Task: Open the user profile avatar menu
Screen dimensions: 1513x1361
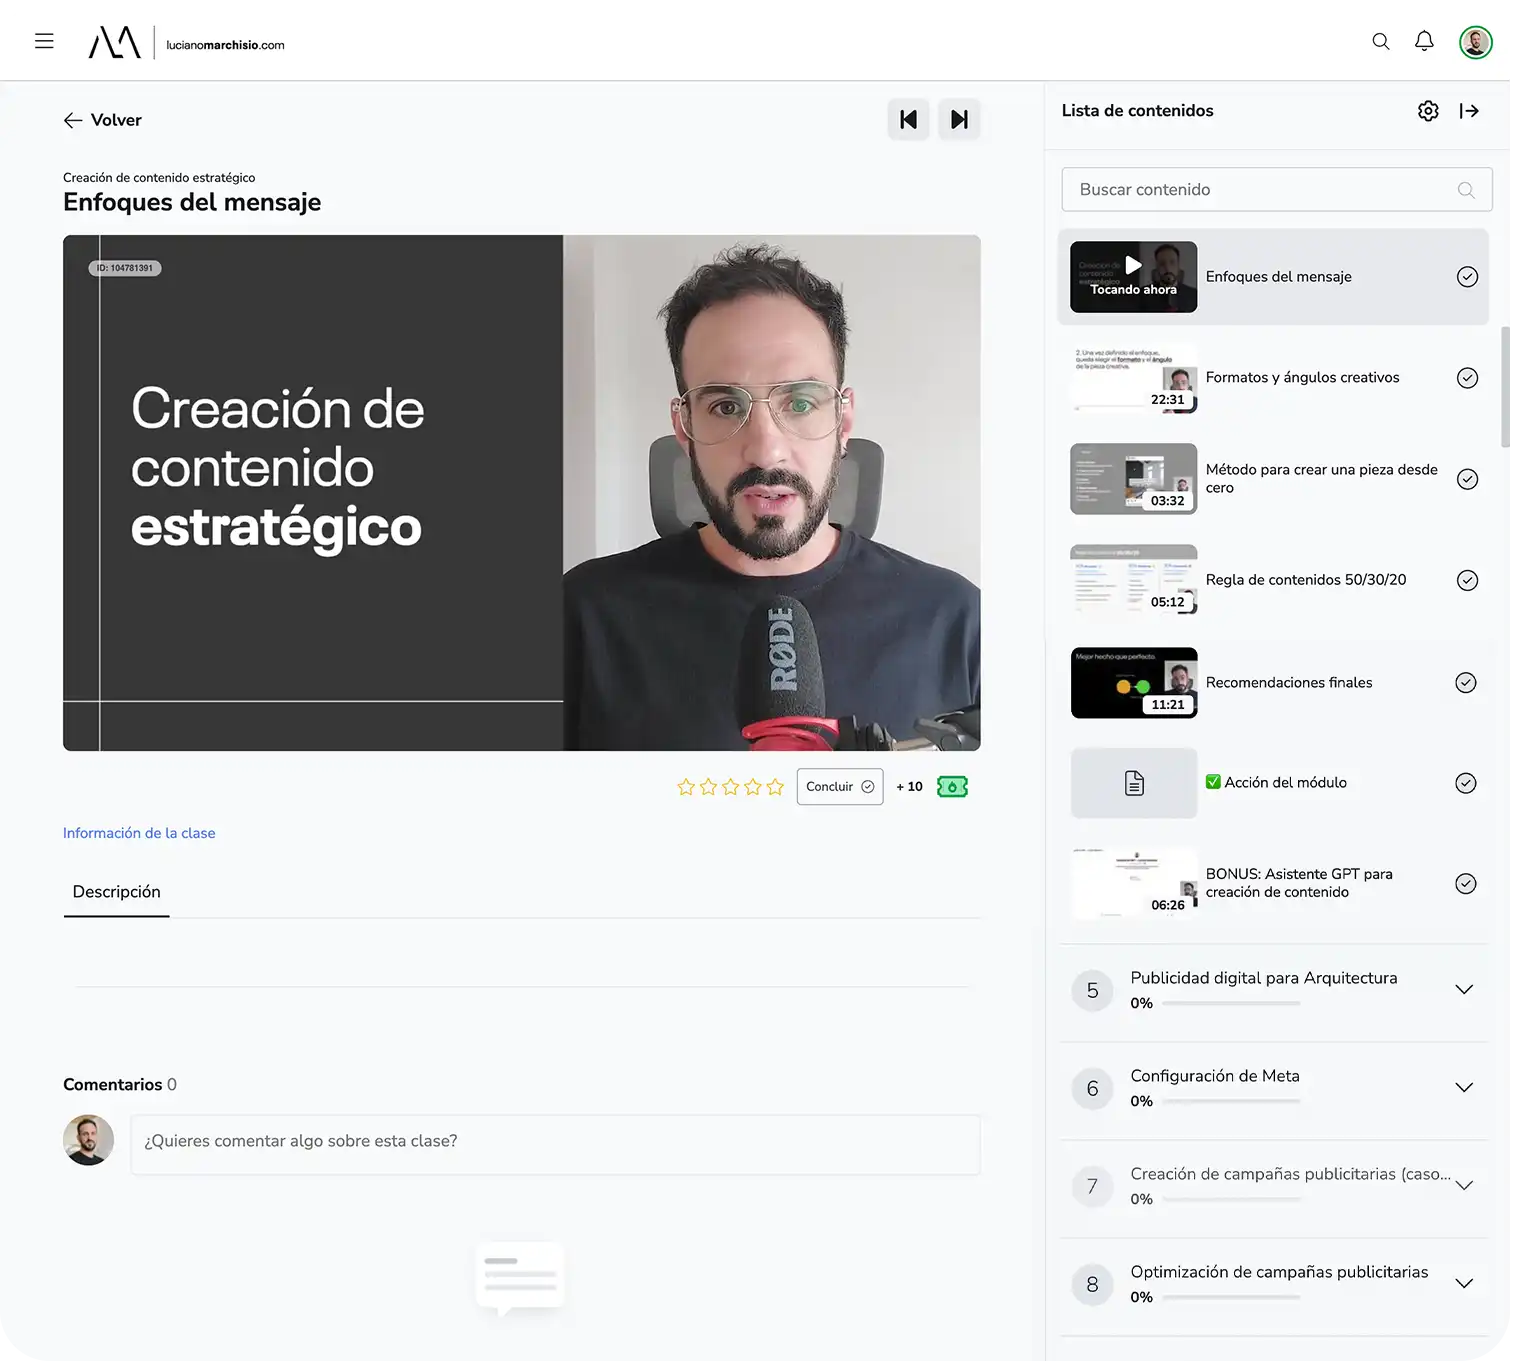Action: click(x=1475, y=42)
